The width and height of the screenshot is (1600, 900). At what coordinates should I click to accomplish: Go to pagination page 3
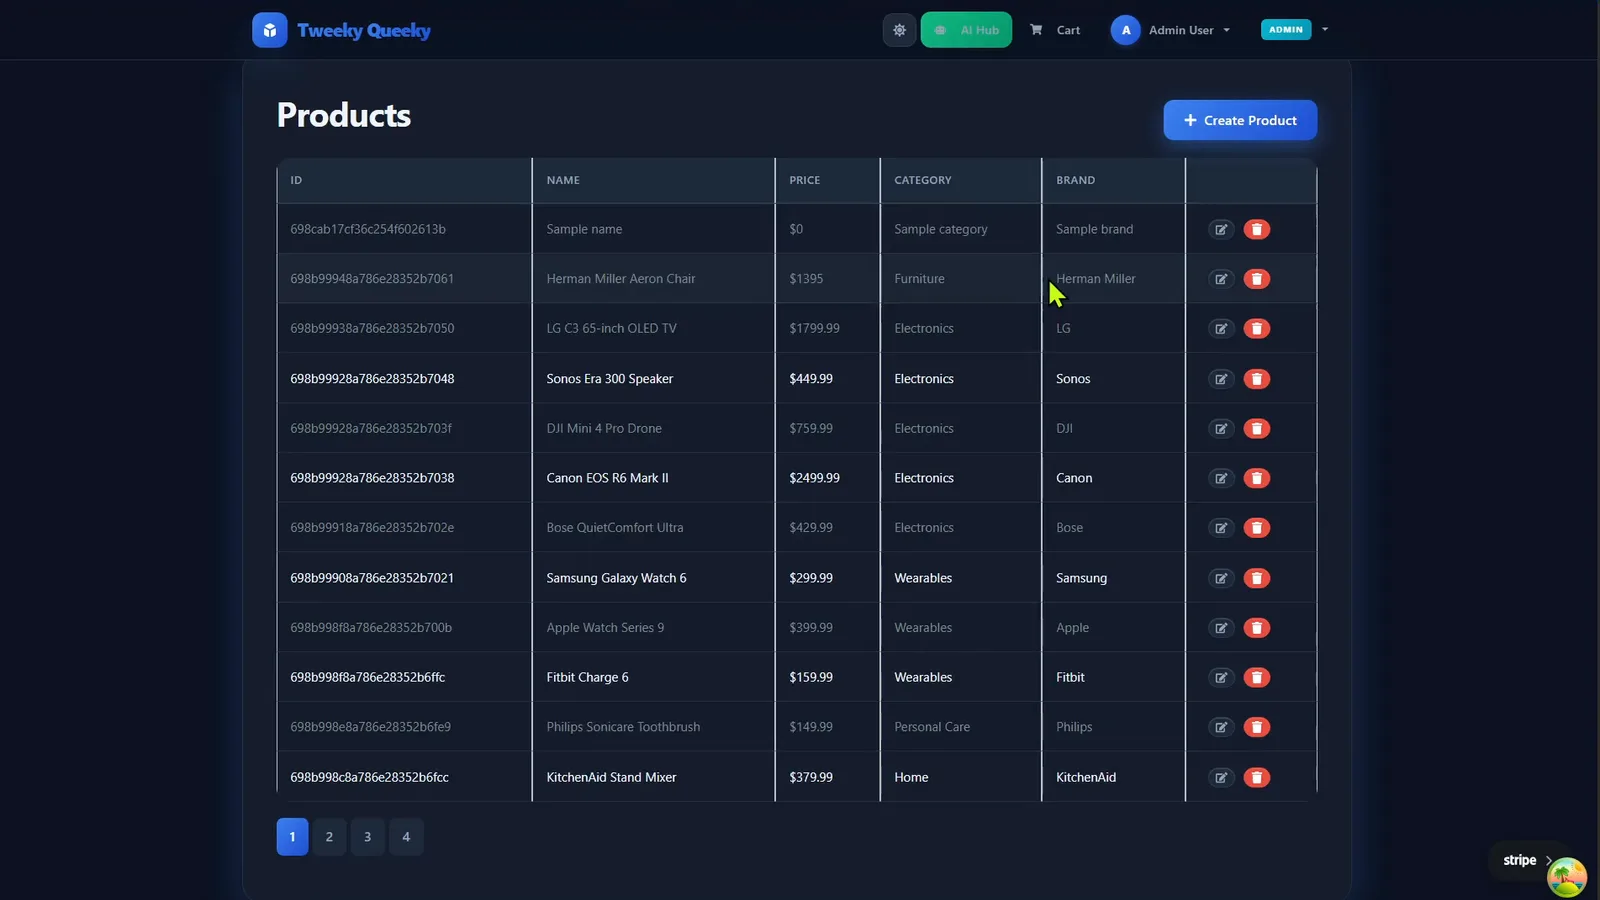(367, 837)
